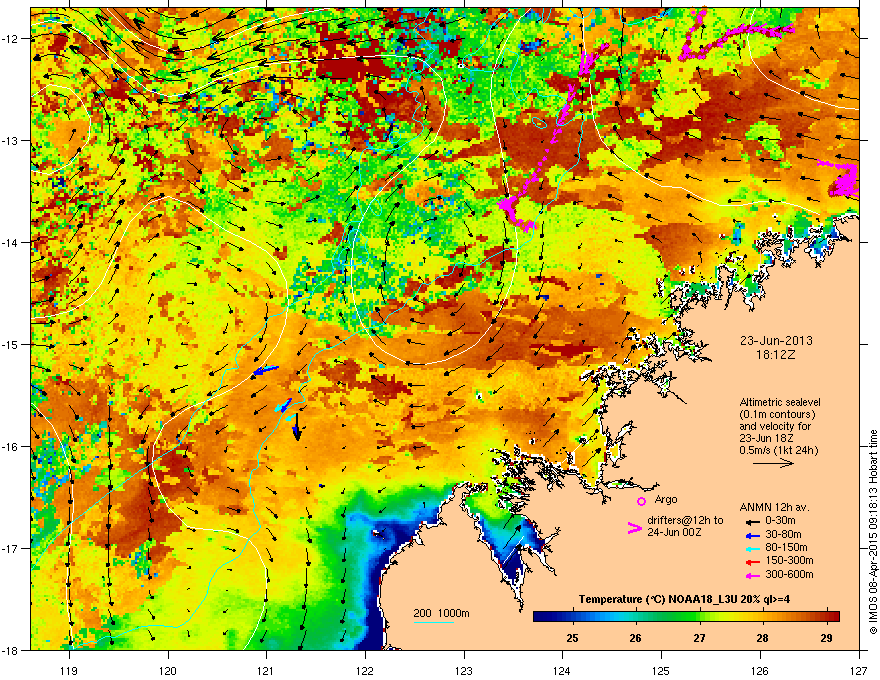Viewport: 880px width, 680px height.
Task: Click the 28 tick on the color bar
Action: pos(762,638)
